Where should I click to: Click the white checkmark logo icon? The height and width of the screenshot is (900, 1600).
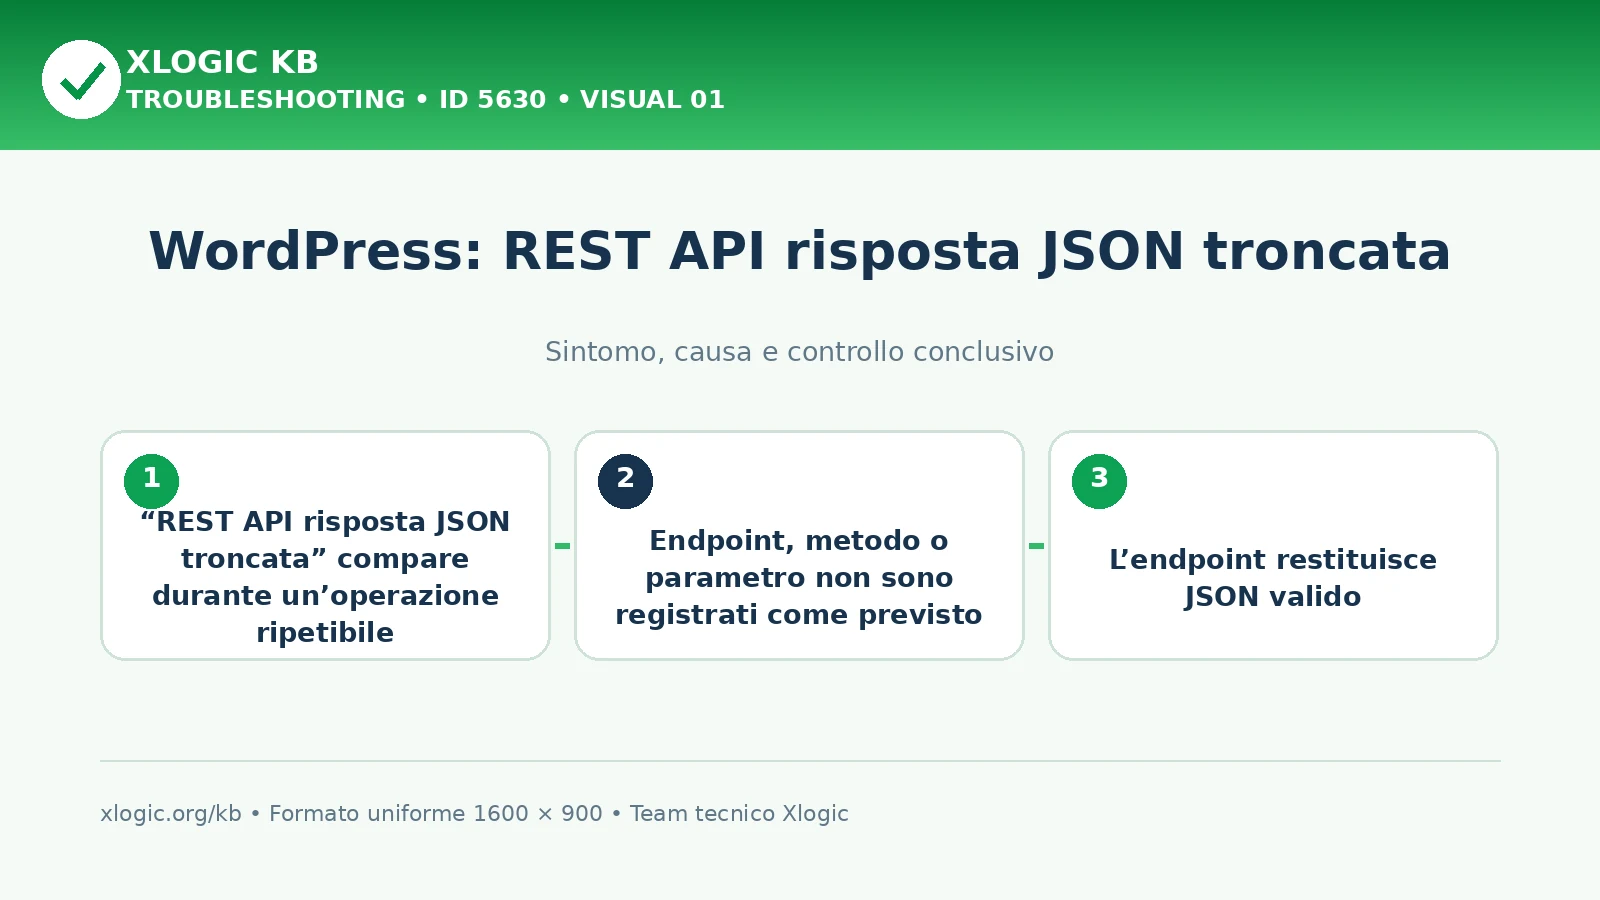[81, 79]
